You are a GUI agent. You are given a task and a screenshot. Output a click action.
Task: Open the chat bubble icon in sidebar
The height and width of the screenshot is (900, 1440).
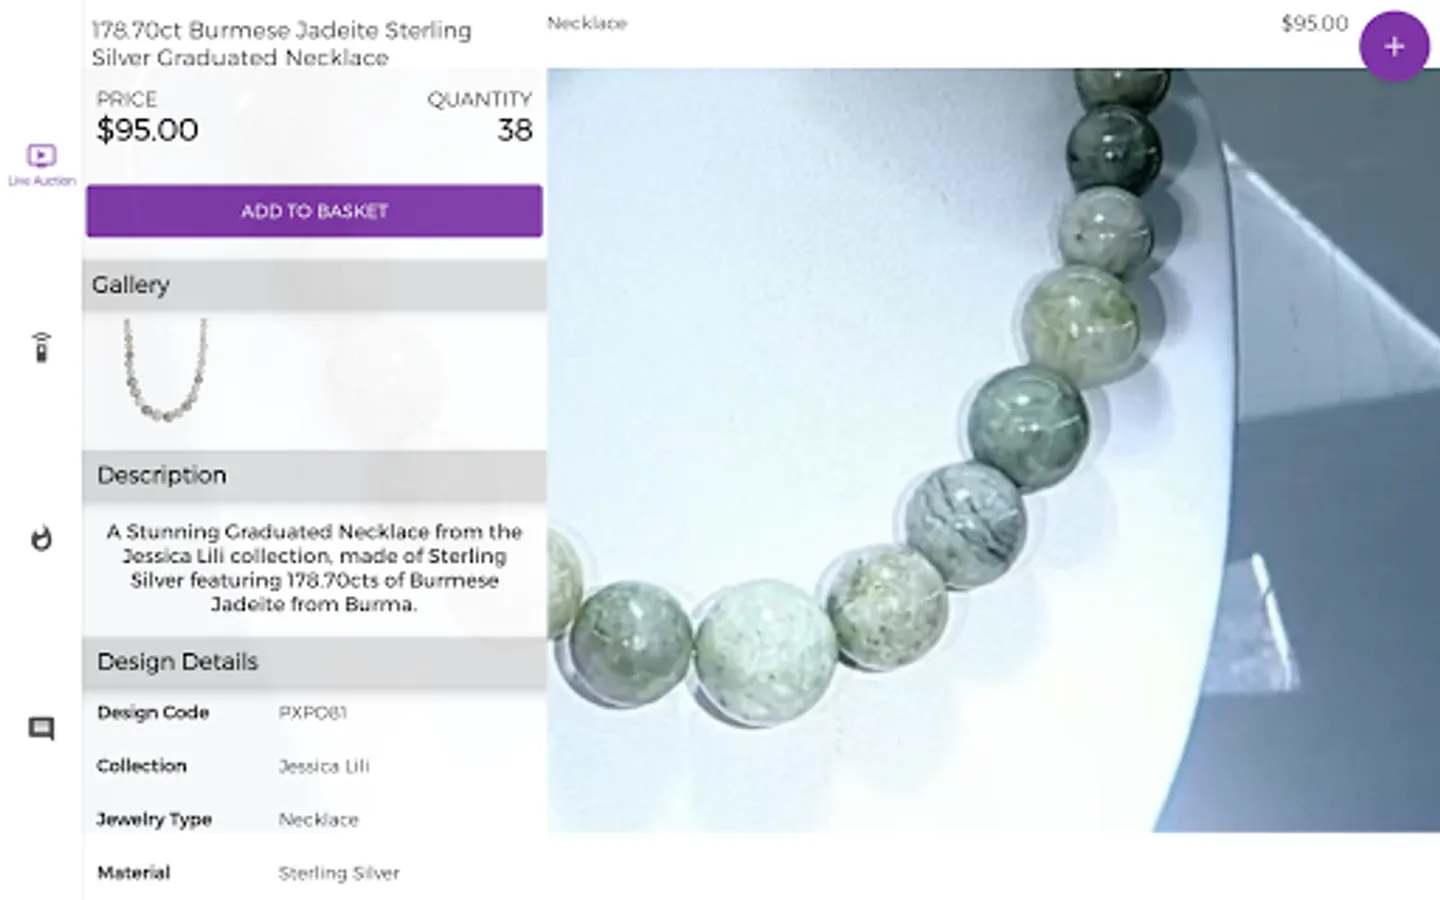41,728
